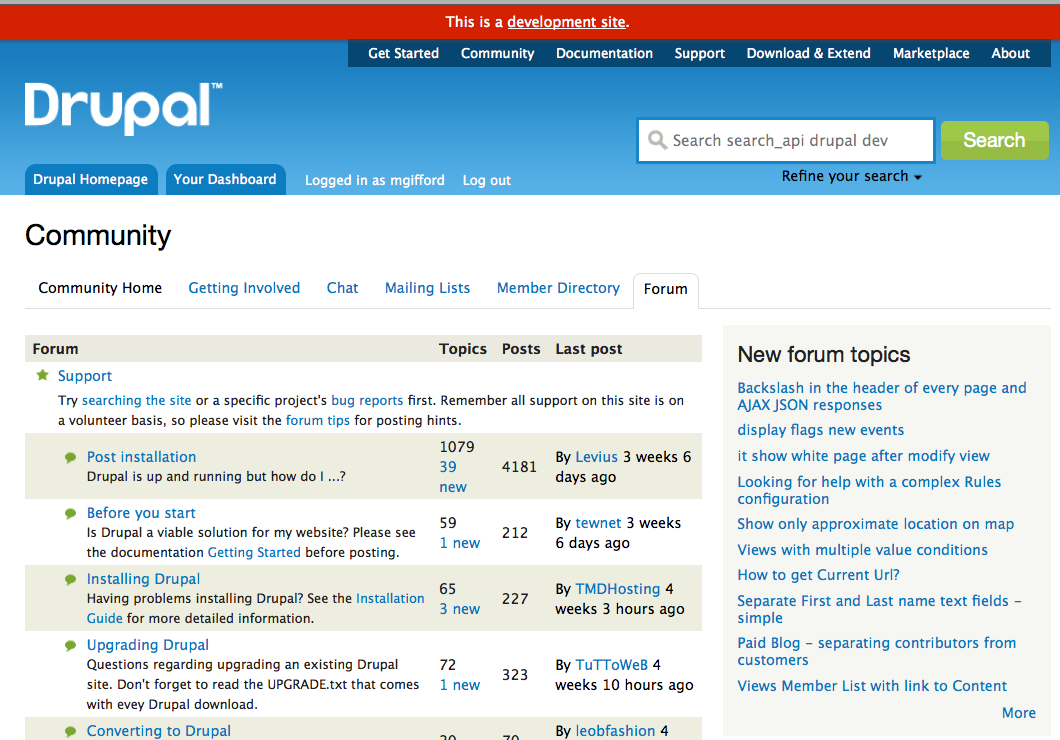
Task: Select the Mailing Lists tab
Action: pos(427,288)
